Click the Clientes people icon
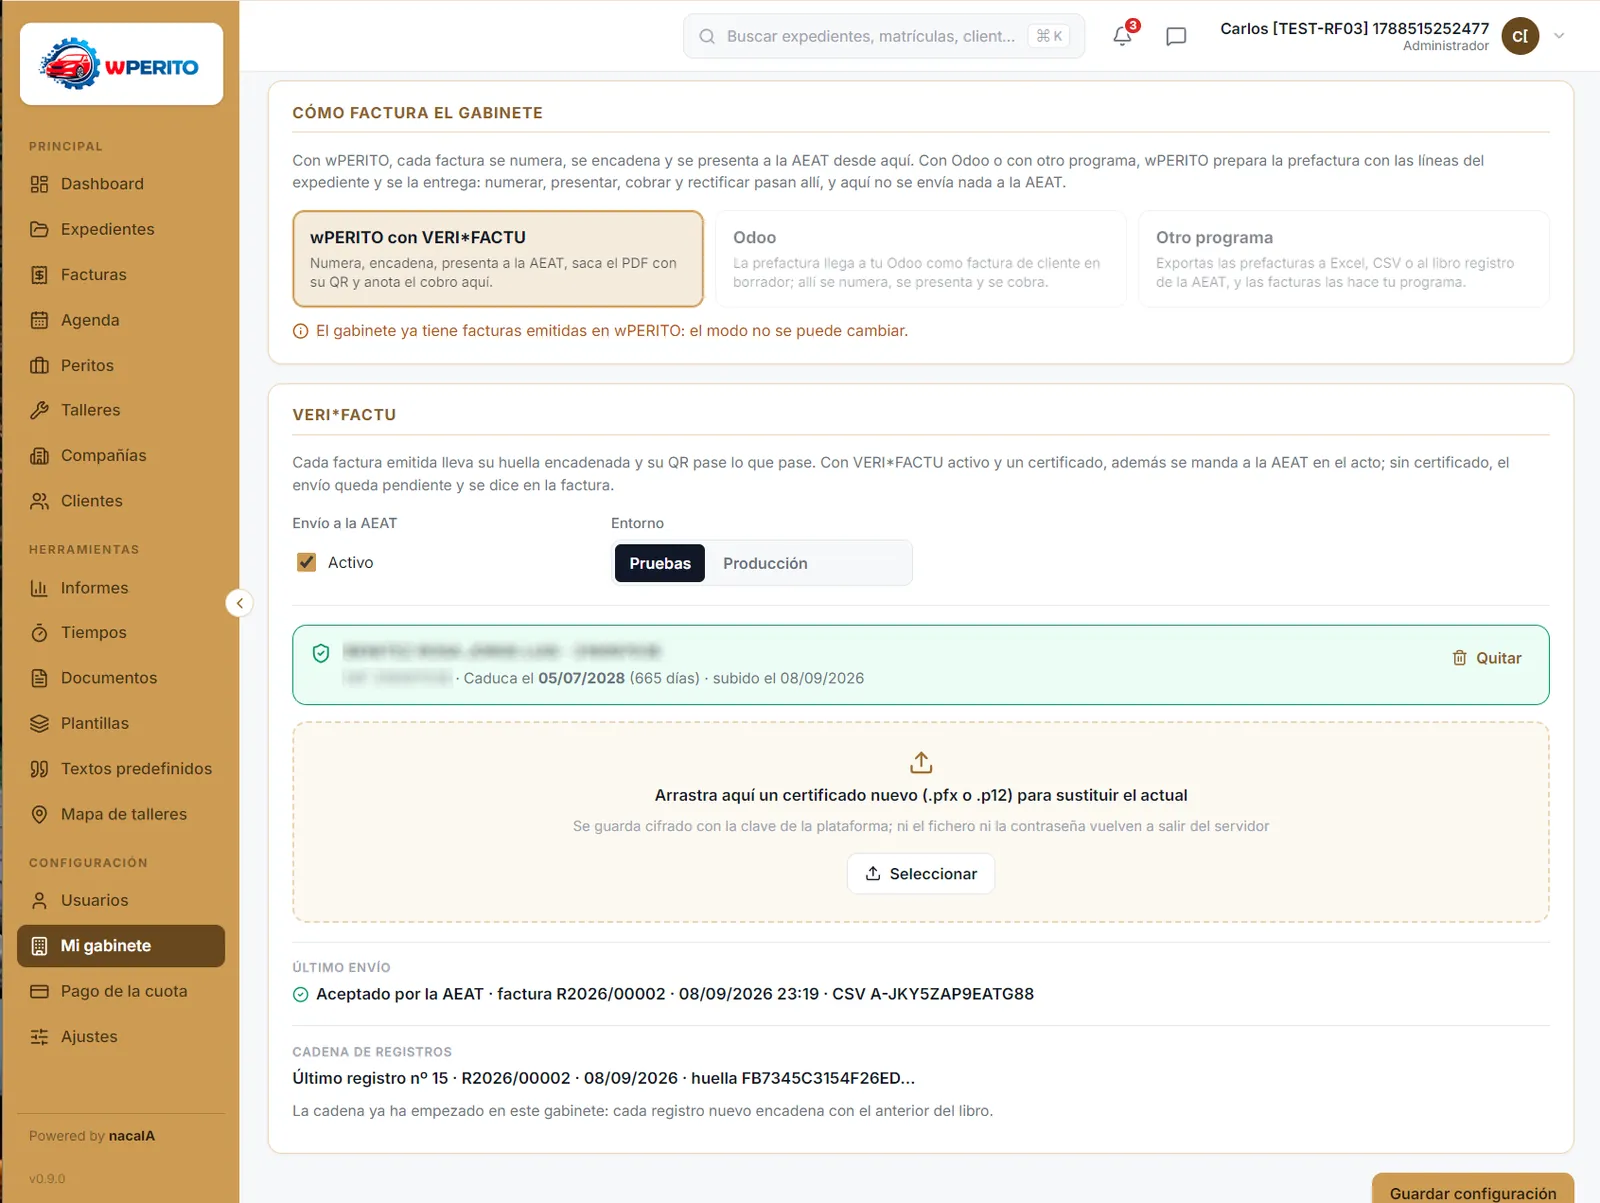 pos(39,501)
